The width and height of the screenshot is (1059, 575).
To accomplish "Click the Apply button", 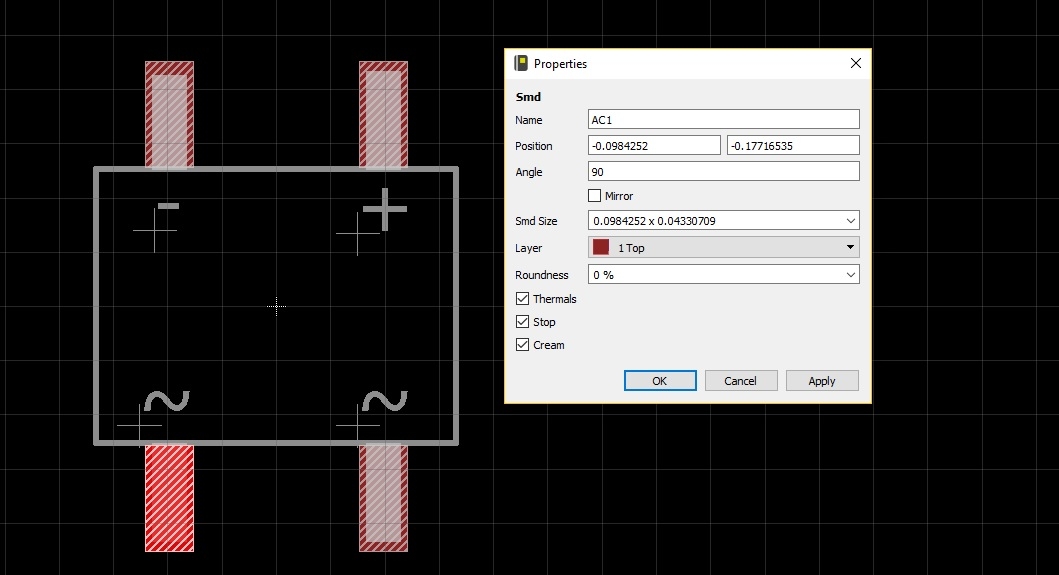I will pos(822,380).
